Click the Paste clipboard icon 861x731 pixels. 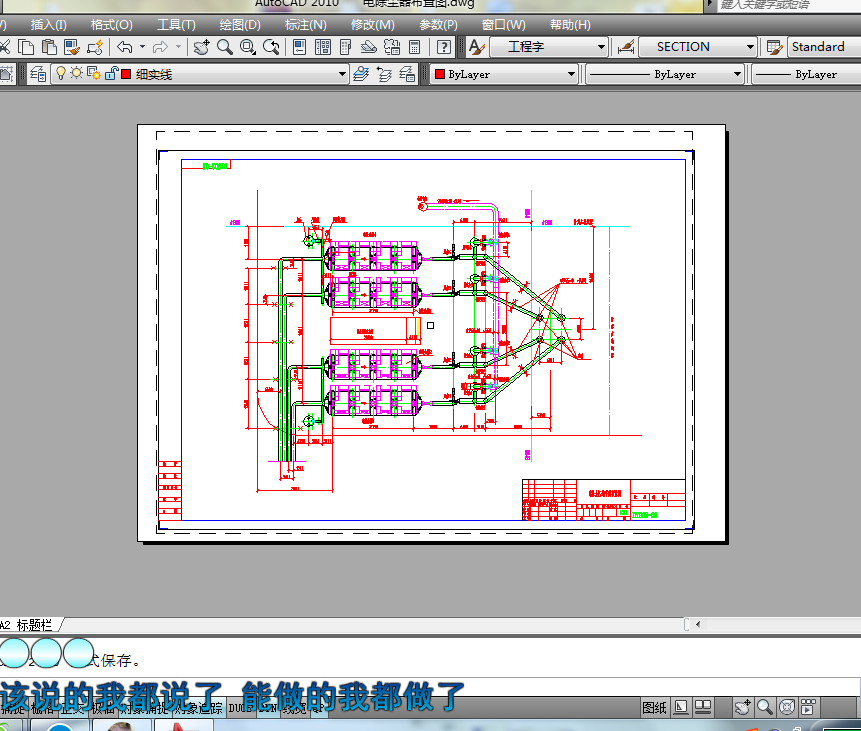click(50, 47)
